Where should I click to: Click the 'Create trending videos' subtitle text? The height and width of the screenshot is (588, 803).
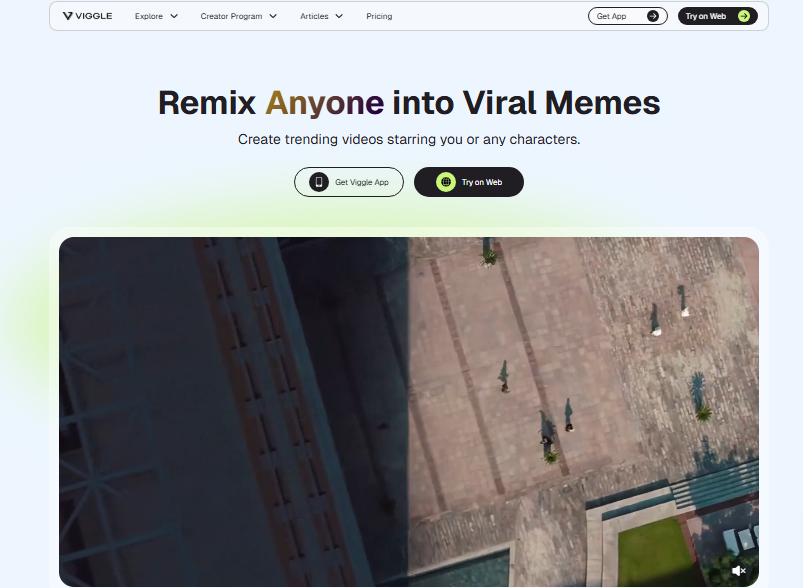pos(409,139)
